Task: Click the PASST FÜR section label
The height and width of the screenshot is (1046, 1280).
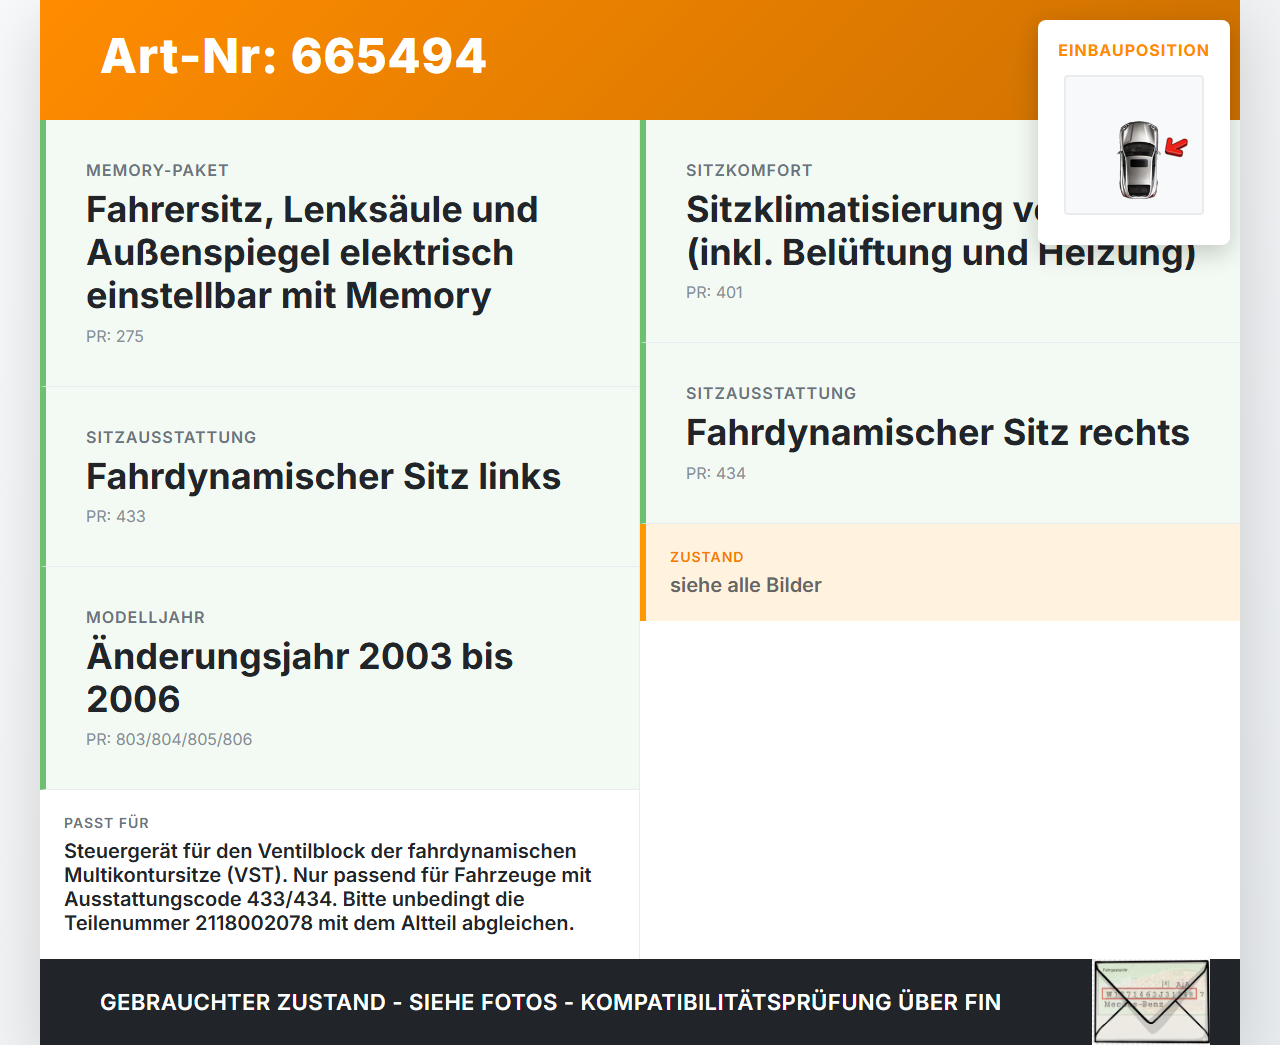Action: [107, 823]
